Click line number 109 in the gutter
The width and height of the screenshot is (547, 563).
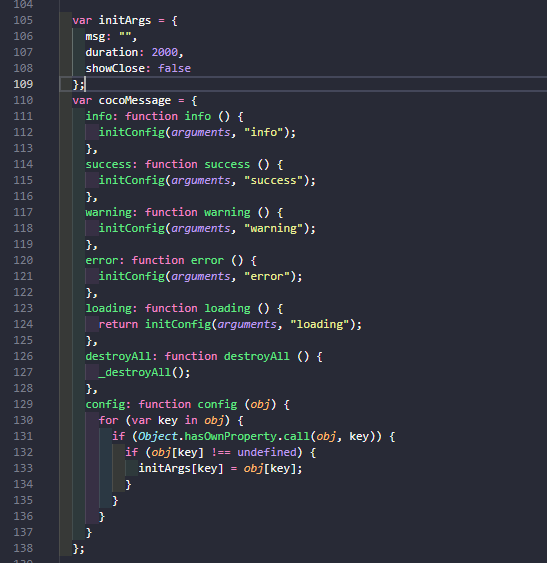23,84
